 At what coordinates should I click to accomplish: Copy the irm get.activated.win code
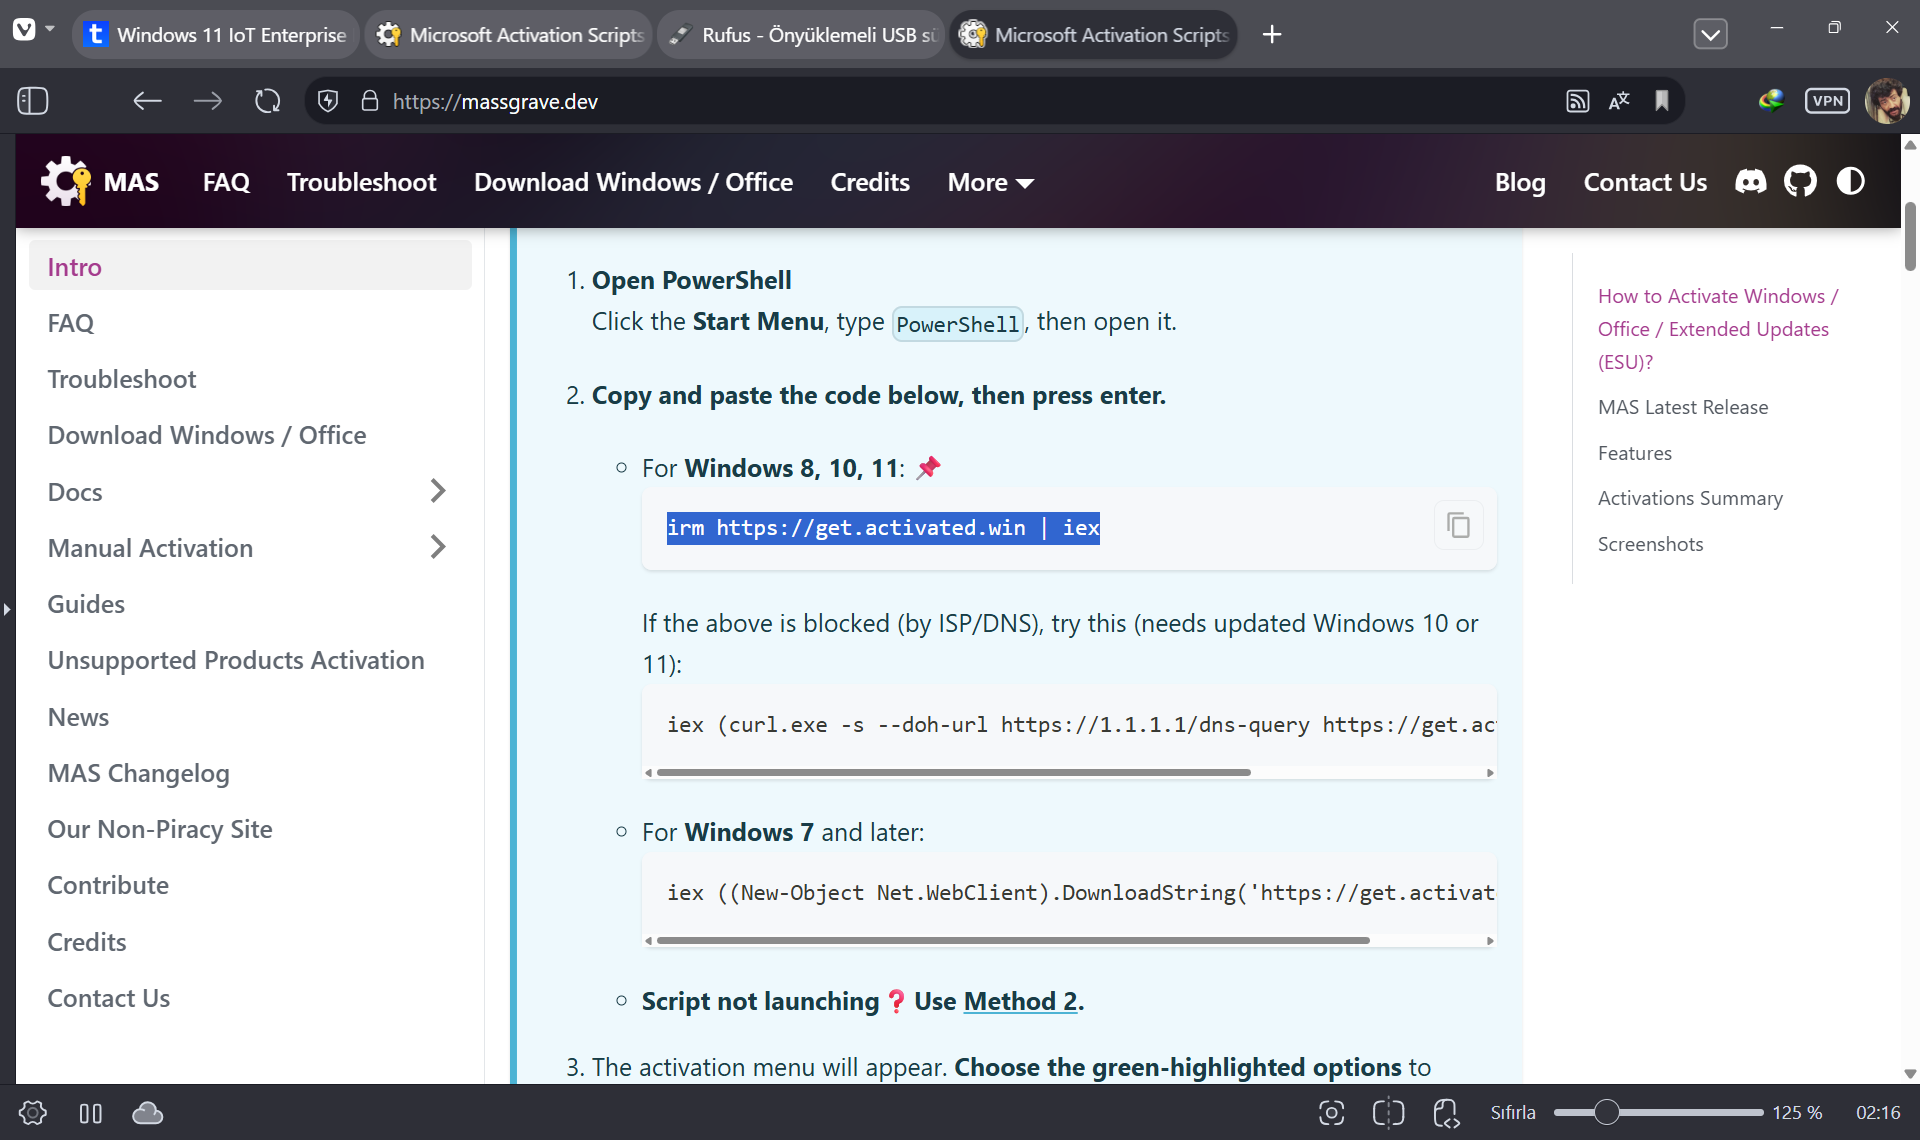tap(1459, 525)
